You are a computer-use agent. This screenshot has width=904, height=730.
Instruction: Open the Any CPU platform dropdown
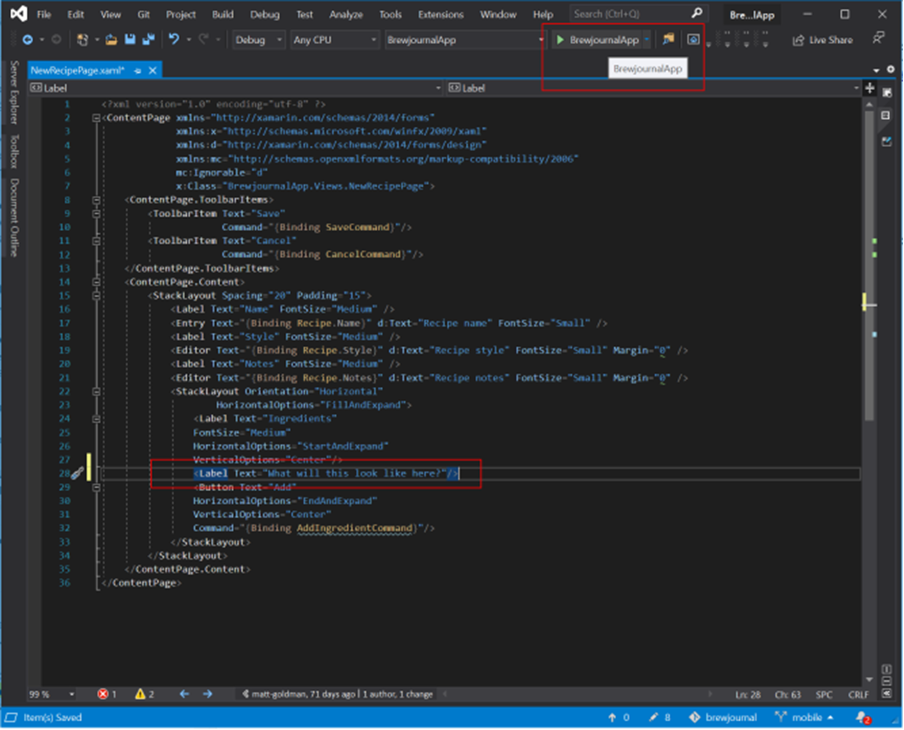333,40
